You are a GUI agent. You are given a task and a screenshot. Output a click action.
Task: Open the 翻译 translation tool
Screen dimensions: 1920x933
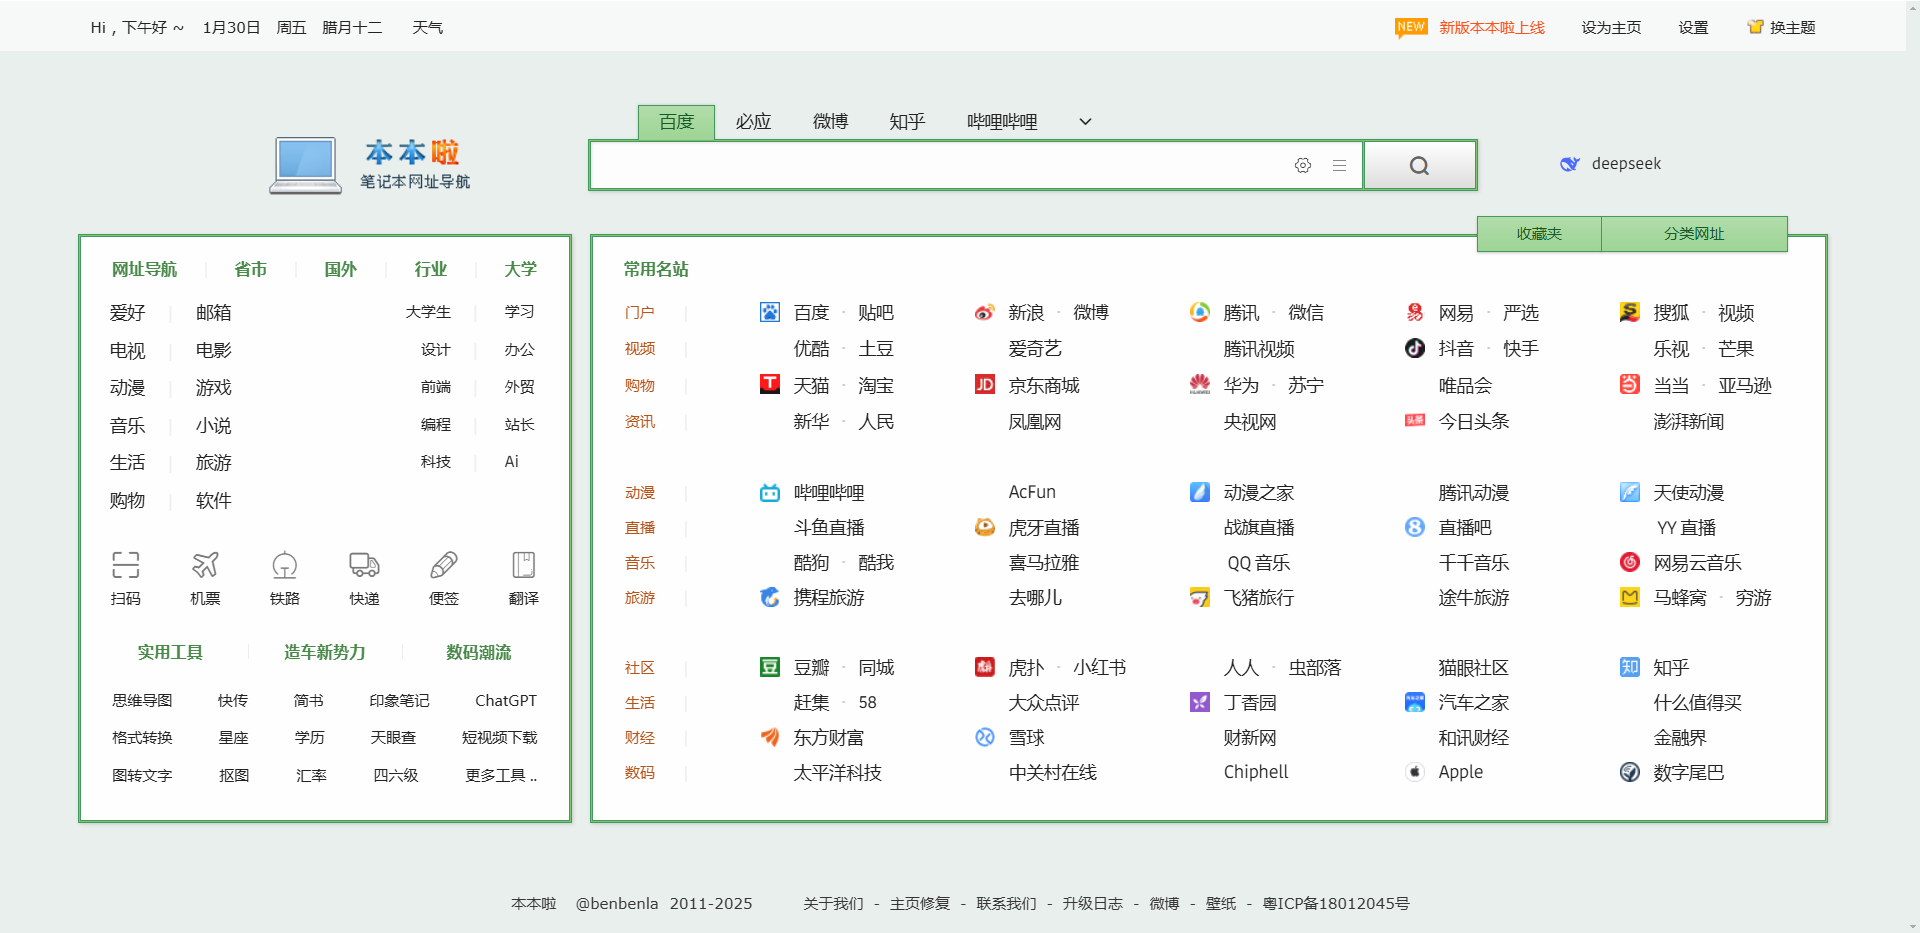(x=523, y=577)
